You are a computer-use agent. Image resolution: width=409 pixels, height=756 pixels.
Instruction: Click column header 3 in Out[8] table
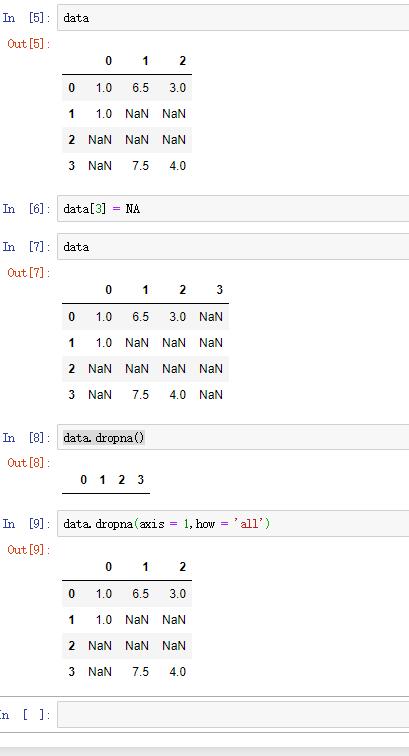(140, 480)
